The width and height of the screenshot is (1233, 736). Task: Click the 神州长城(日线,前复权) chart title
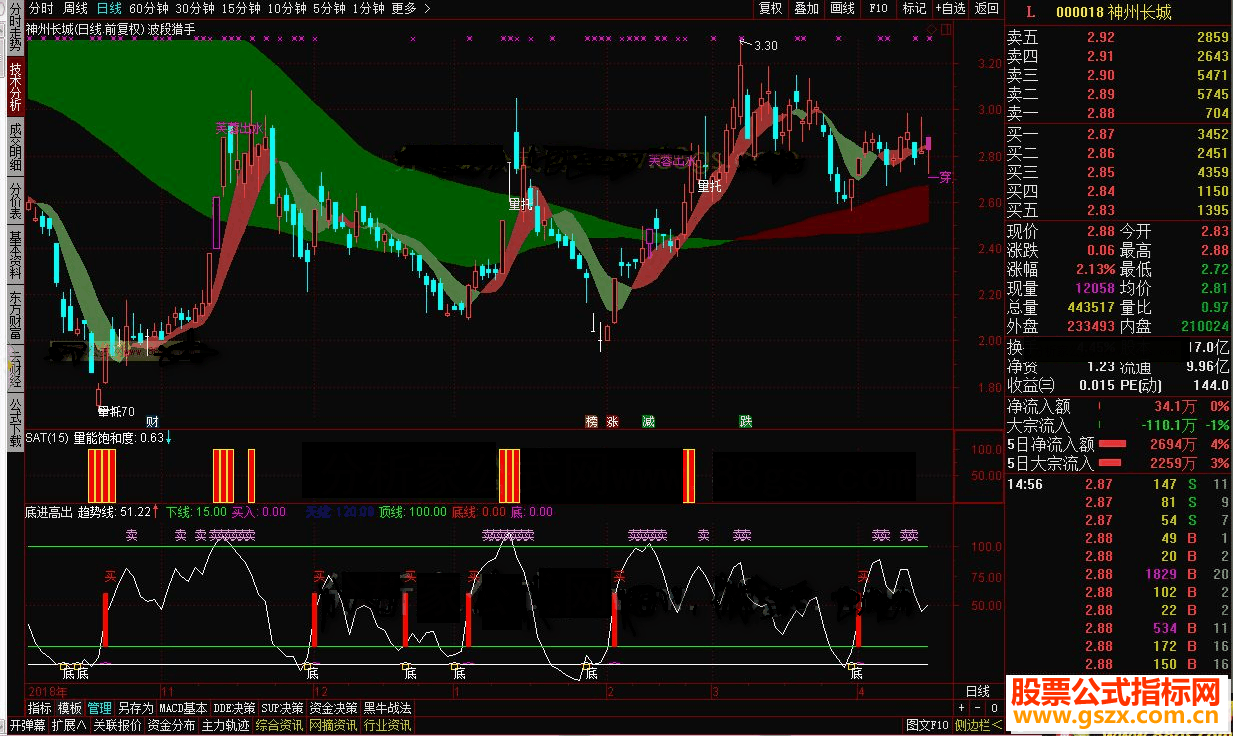point(85,29)
